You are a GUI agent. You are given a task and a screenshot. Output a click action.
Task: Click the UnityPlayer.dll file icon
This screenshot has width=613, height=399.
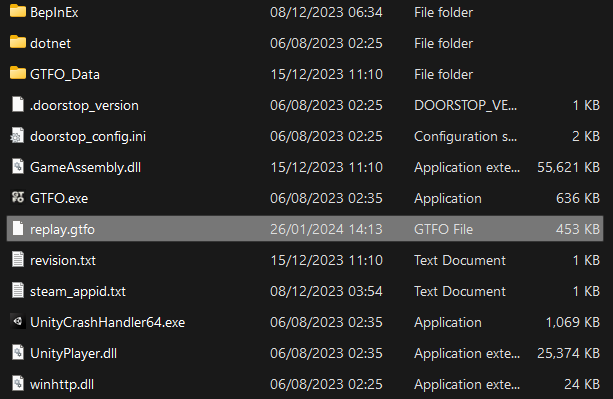[18, 352]
